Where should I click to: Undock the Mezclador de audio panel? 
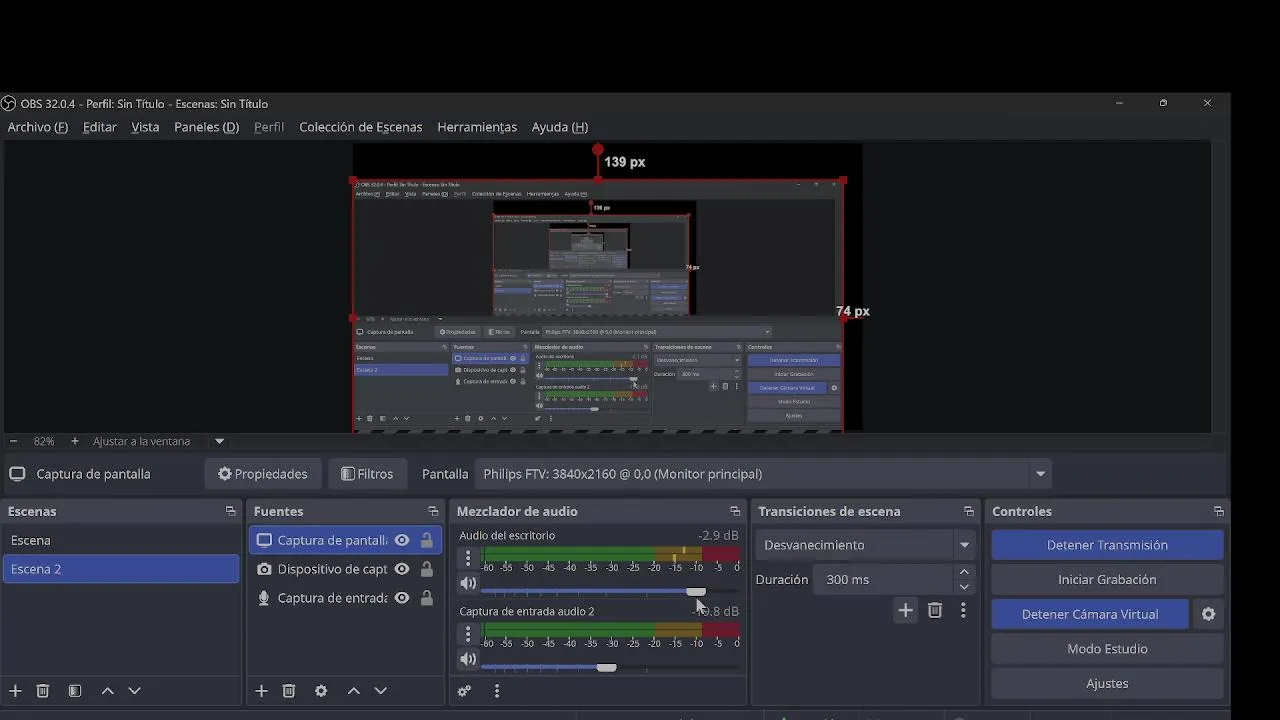point(735,511)
